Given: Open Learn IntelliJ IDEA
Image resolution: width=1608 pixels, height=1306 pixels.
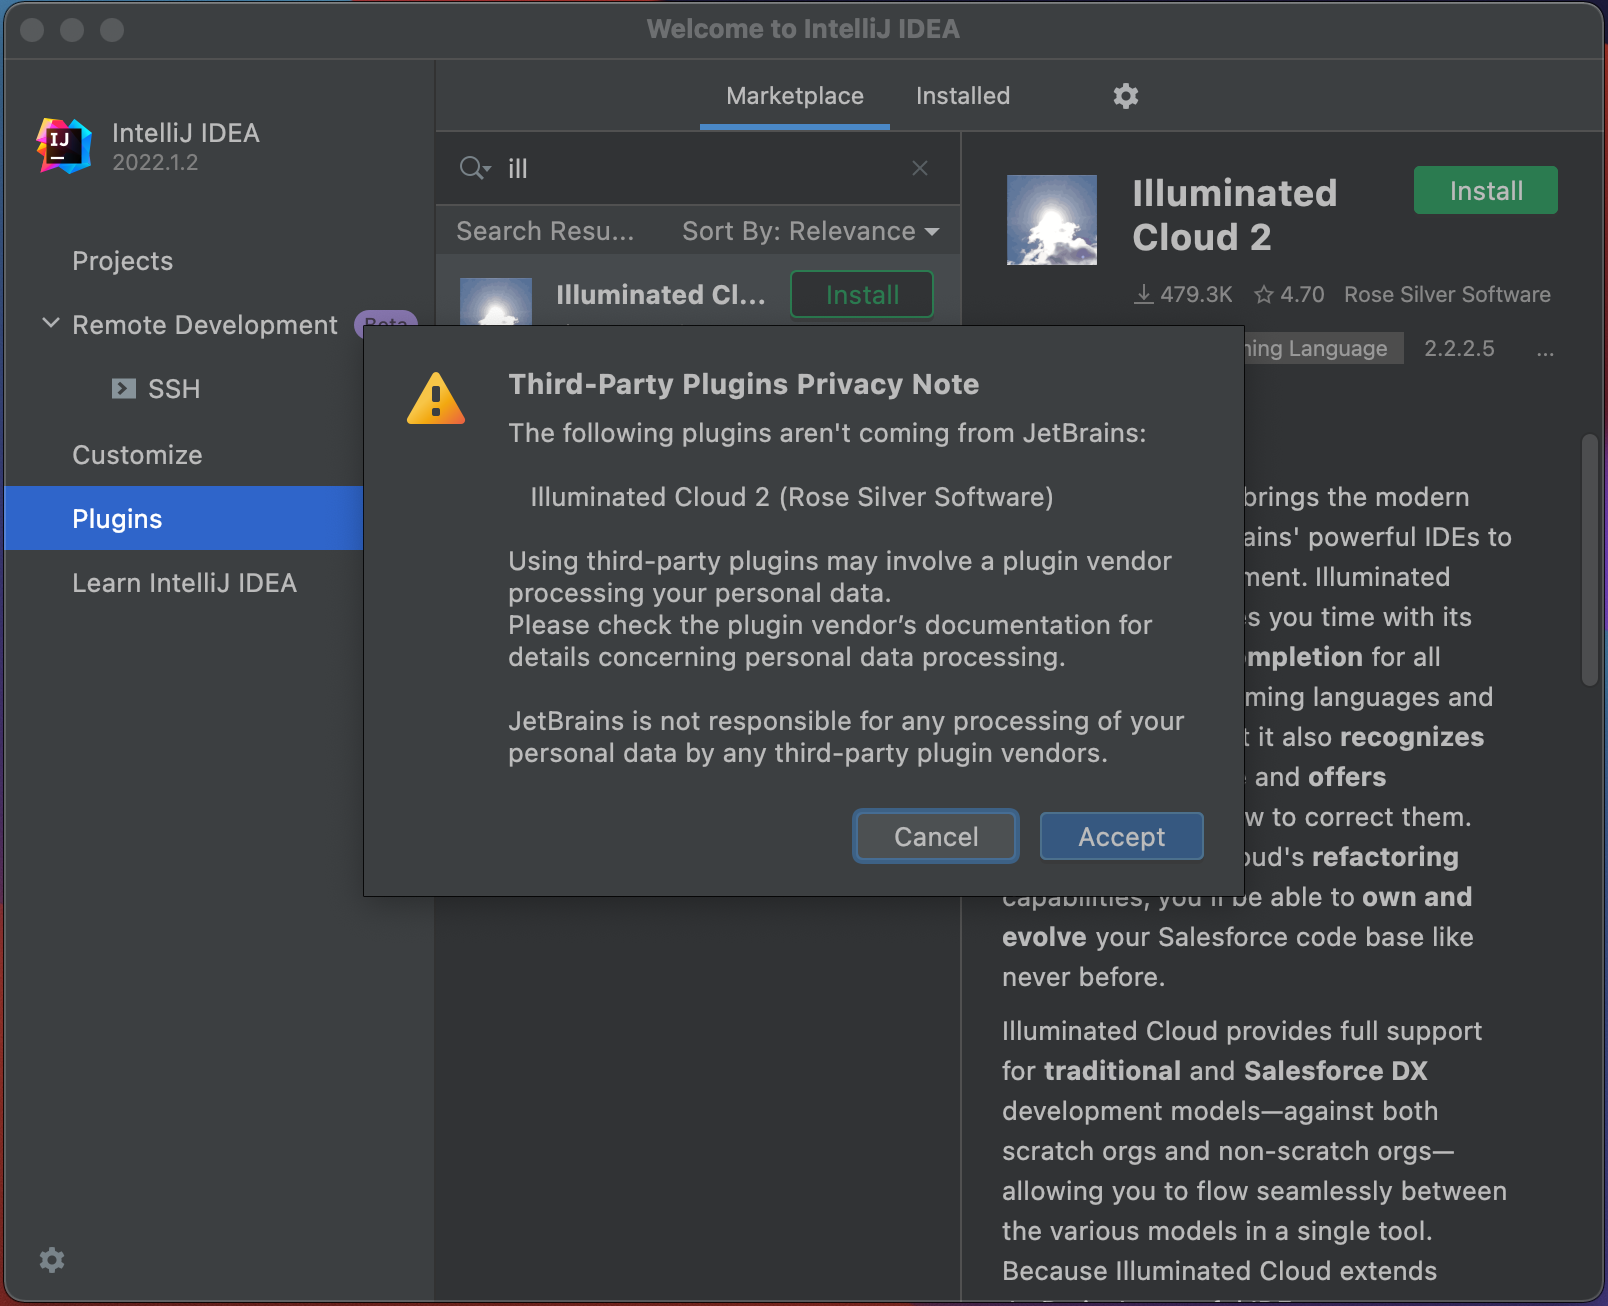Looking at the screenshot, I should (x=185, y=583).
